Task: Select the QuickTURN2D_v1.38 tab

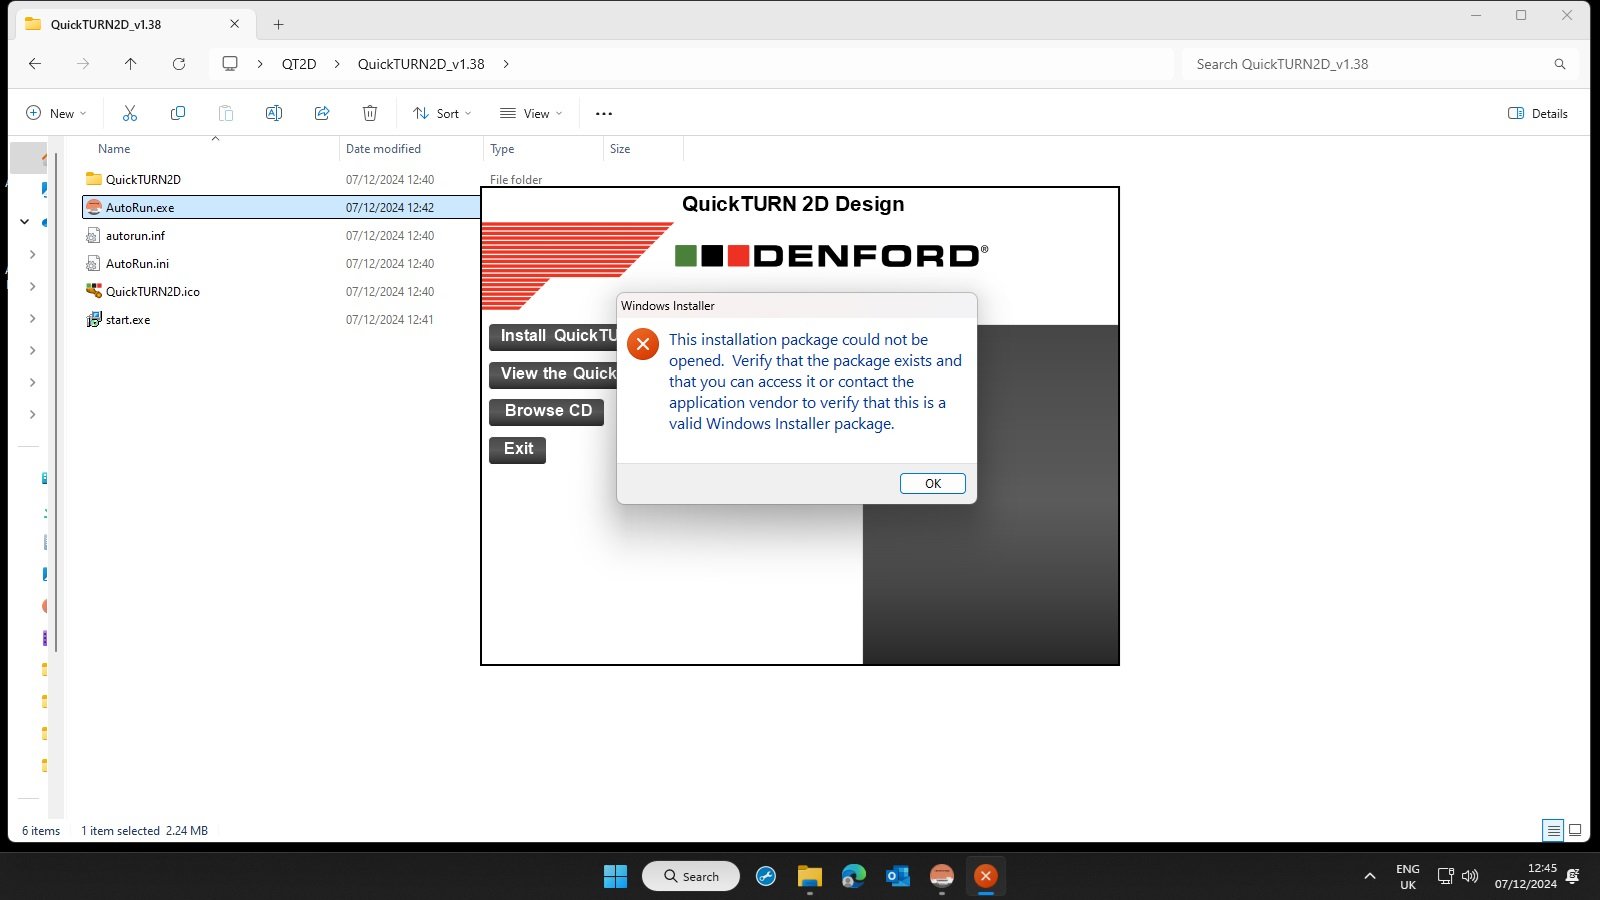Action: [135, 24]
